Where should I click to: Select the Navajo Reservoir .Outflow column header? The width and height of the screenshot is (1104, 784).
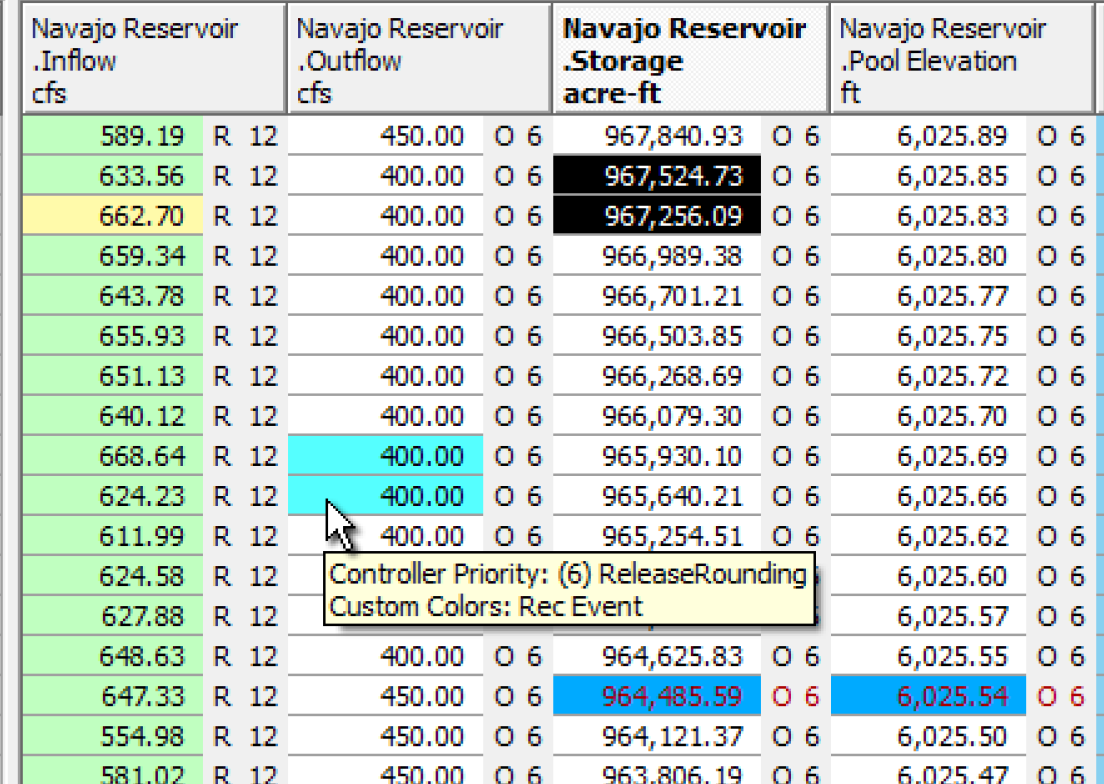click(x=418, y=60)
